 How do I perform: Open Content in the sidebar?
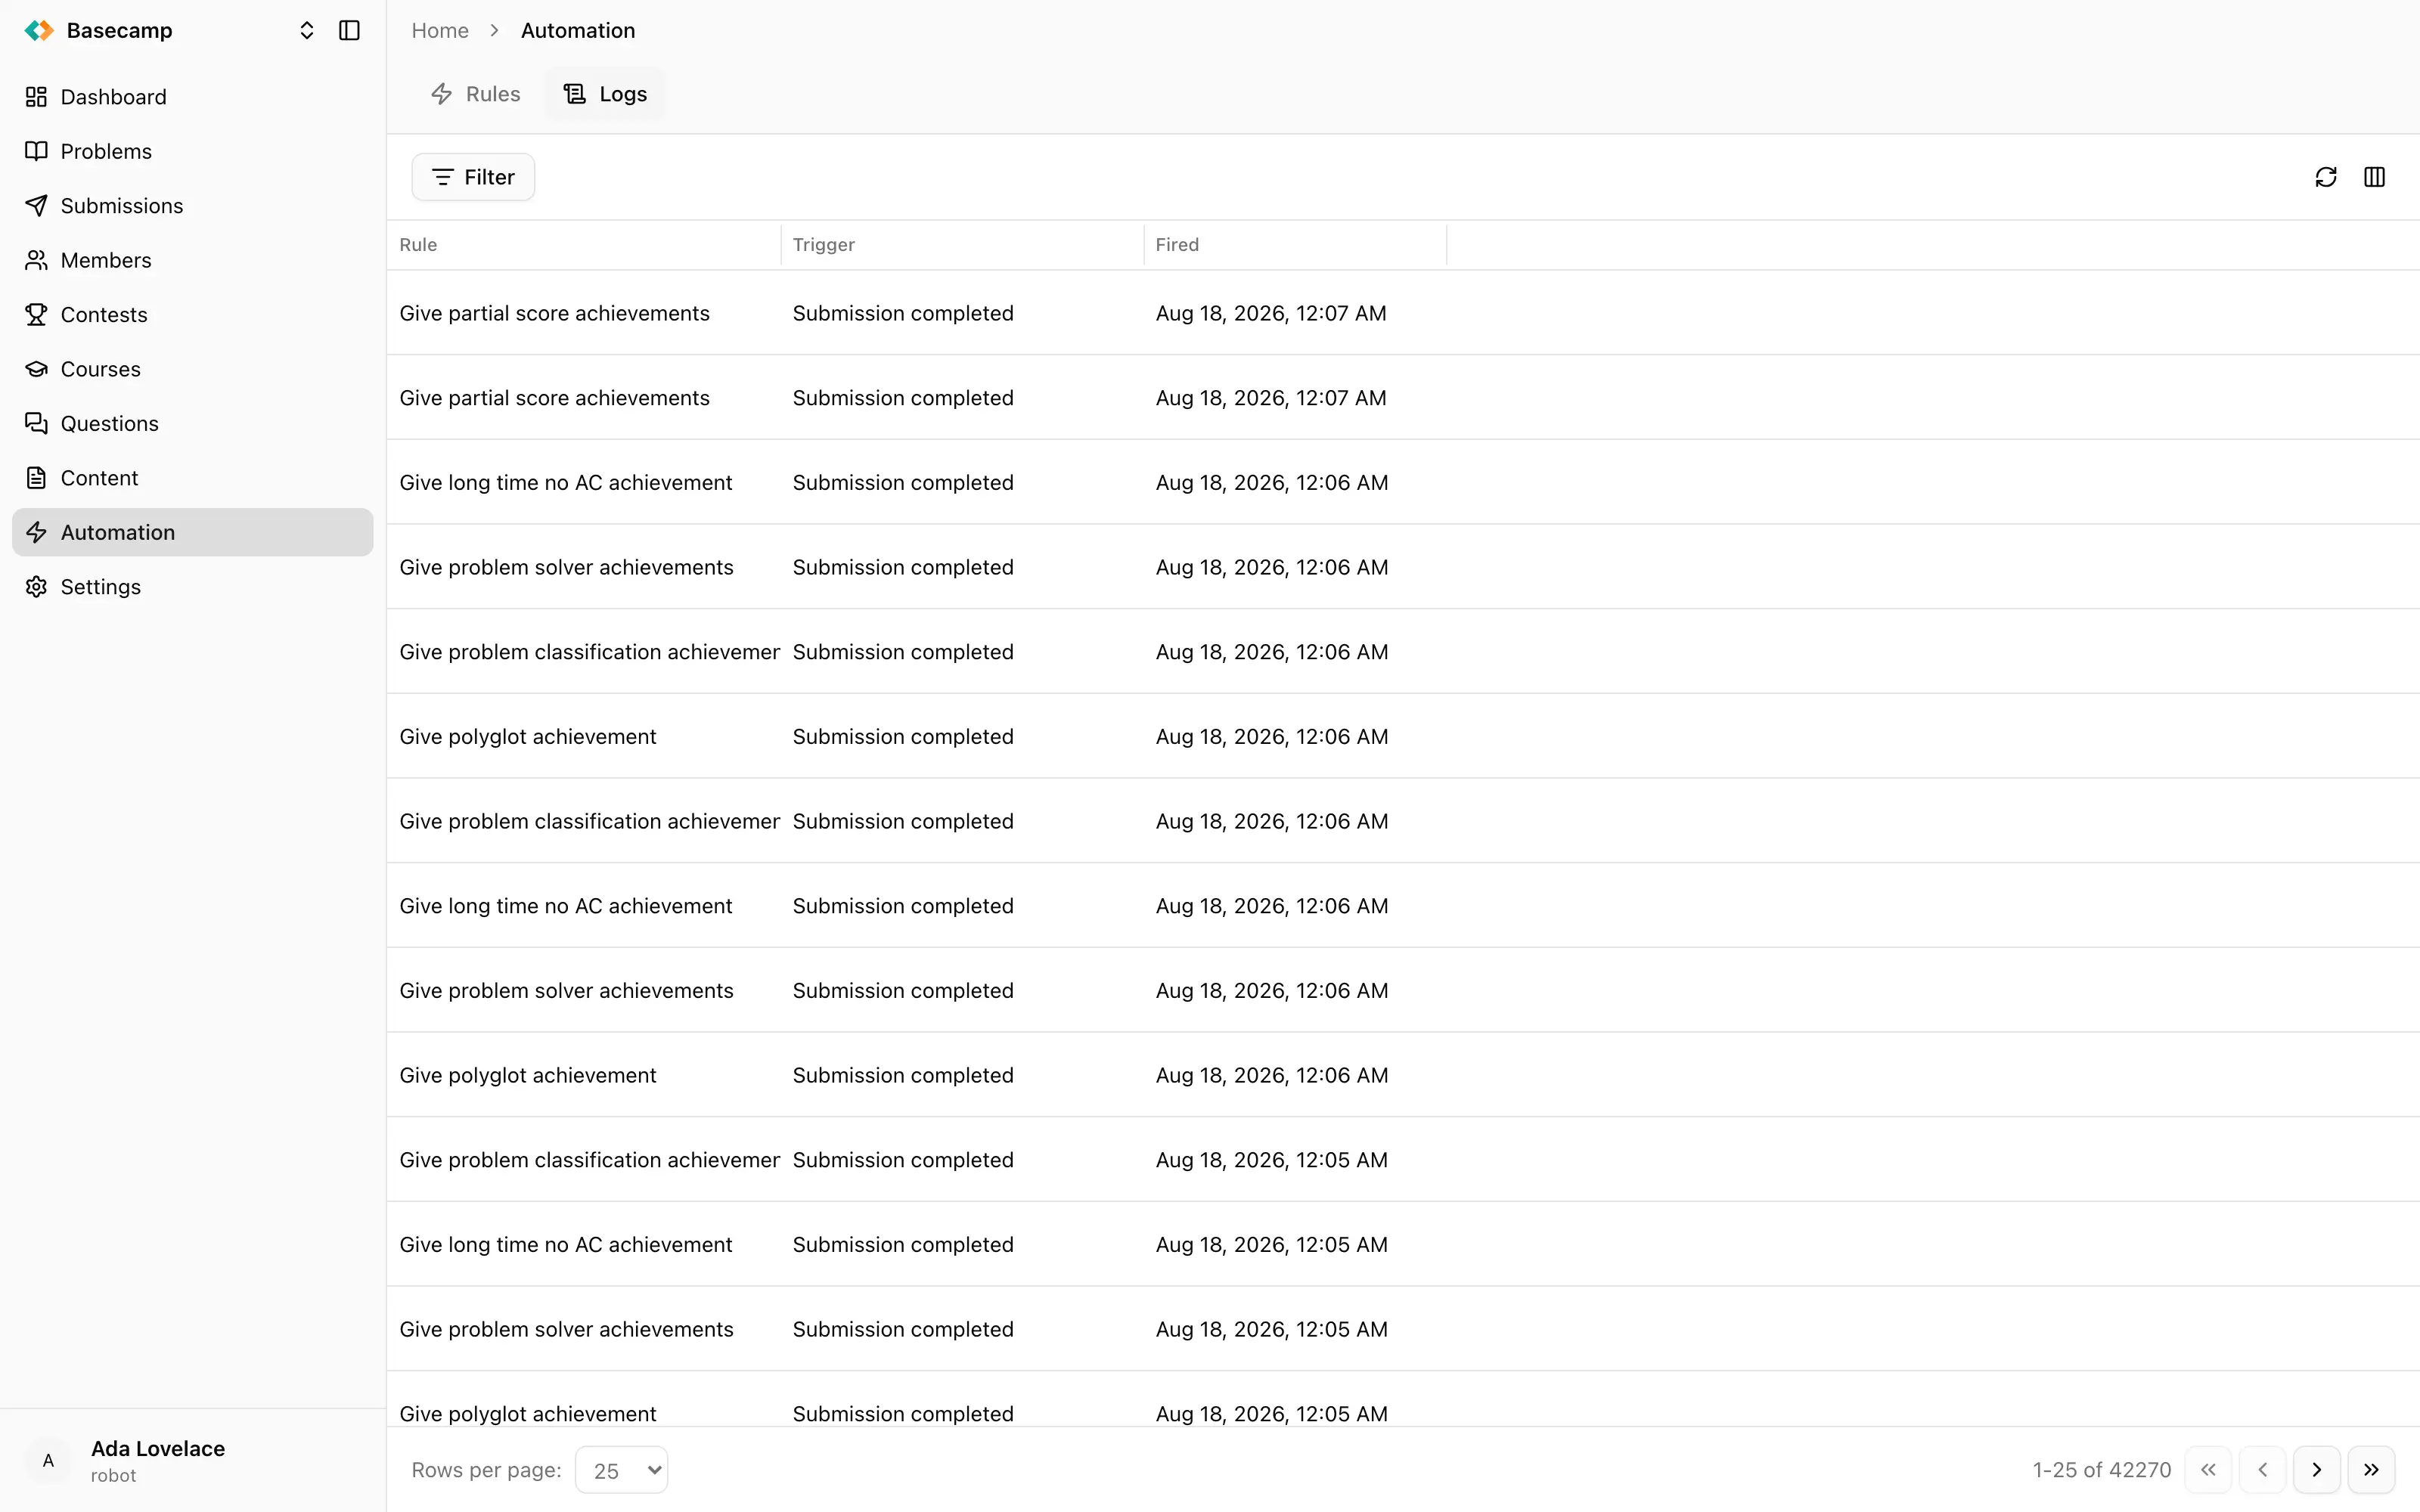click(192, 478)
